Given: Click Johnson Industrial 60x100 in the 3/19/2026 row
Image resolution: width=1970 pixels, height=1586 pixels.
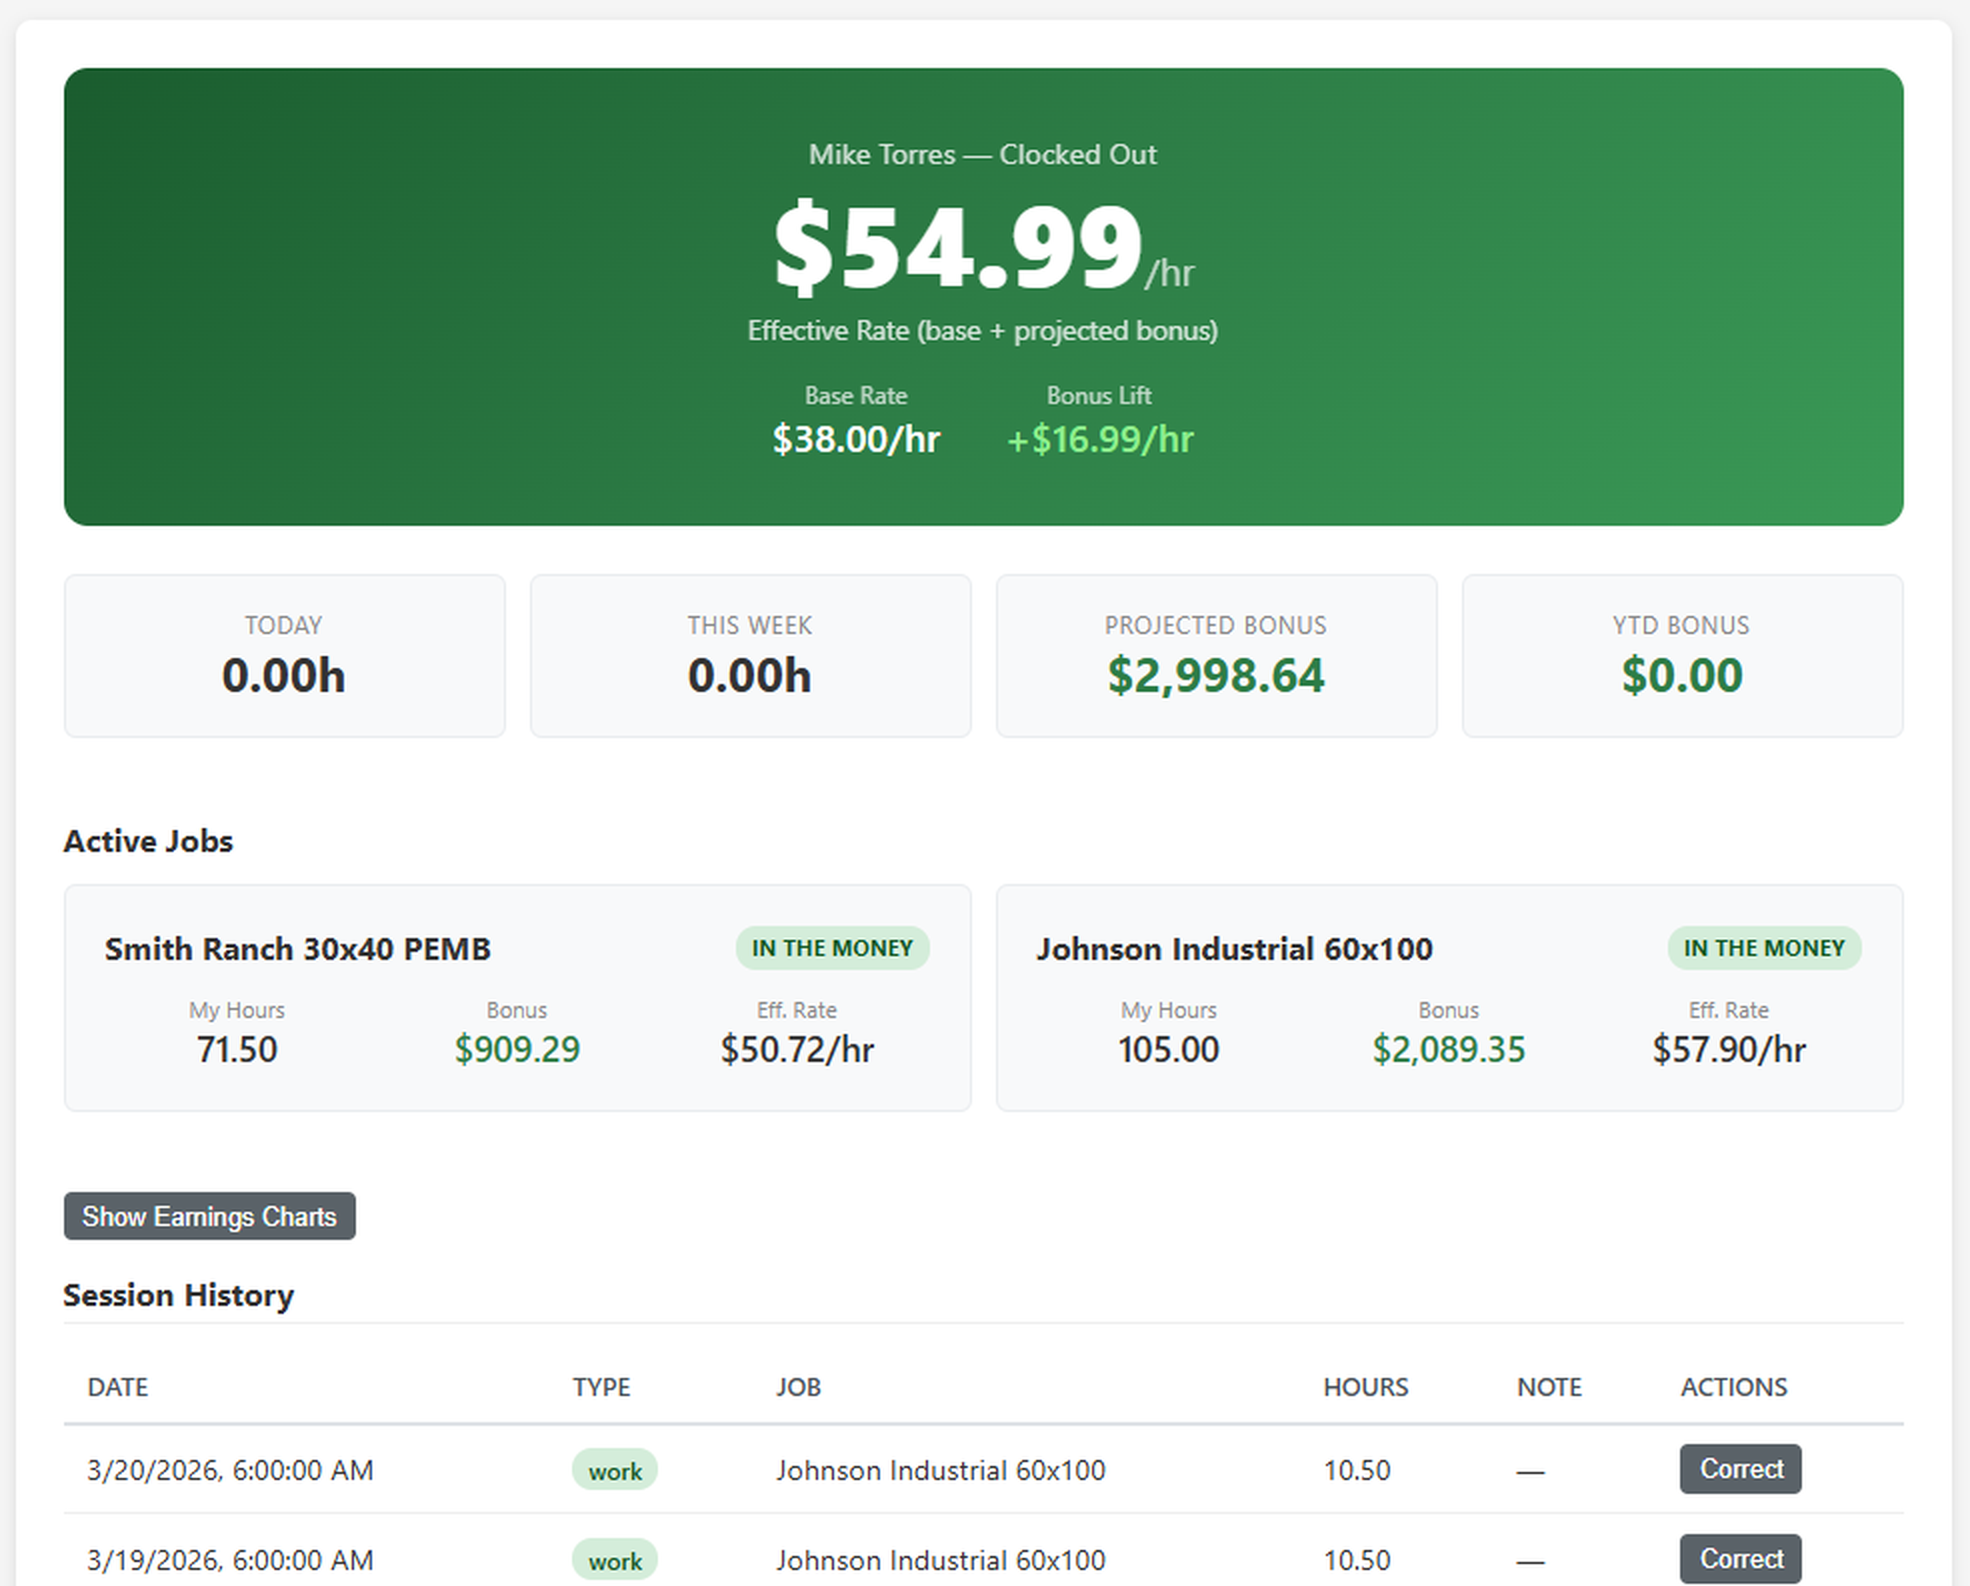Looking at the screenshot, I should click(941, 1560).
